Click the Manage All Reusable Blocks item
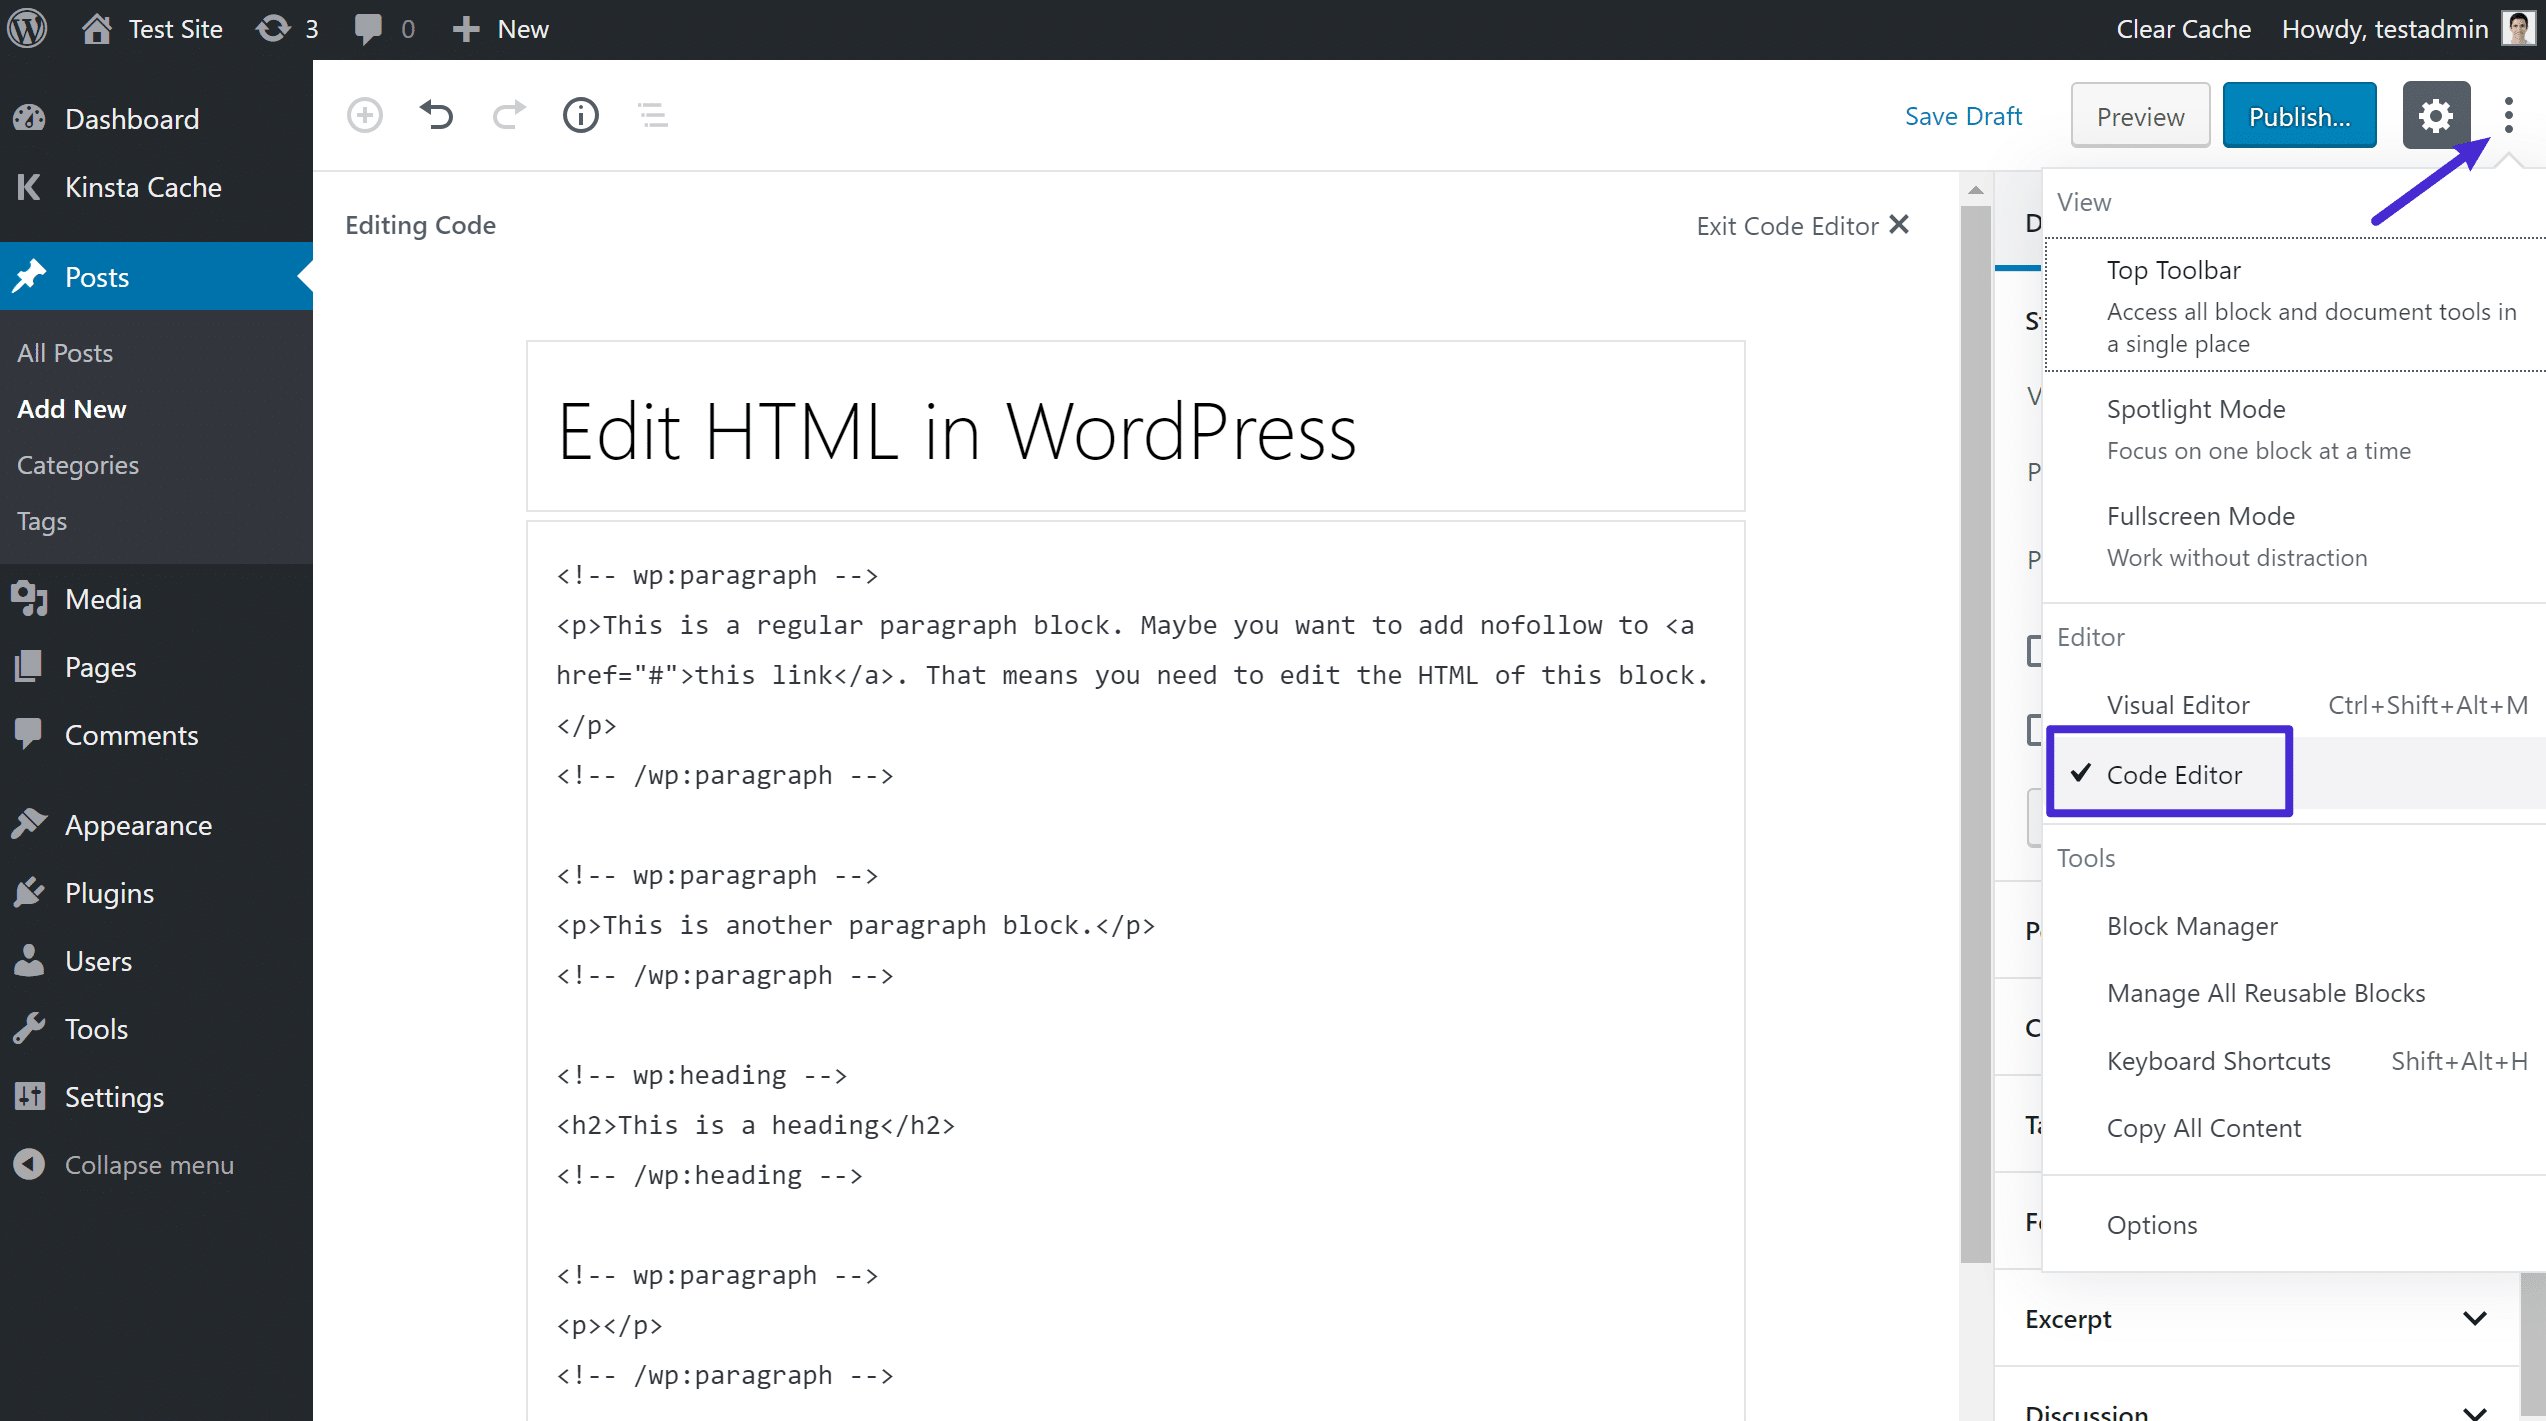2546x1421 pixels. click(x=2266, y=993)
